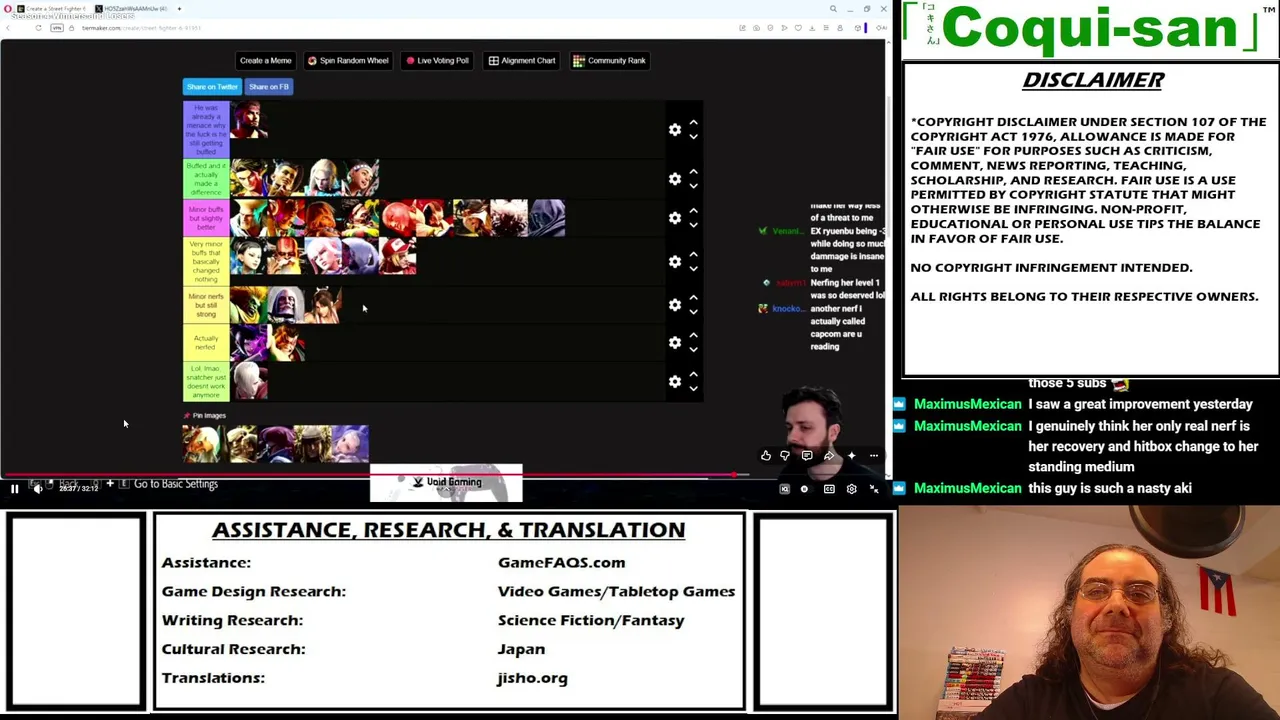This screenshot has width=1280, height=720.
Task: Switch to the second browser tab with X logo
Action: [x=131, y=9]
